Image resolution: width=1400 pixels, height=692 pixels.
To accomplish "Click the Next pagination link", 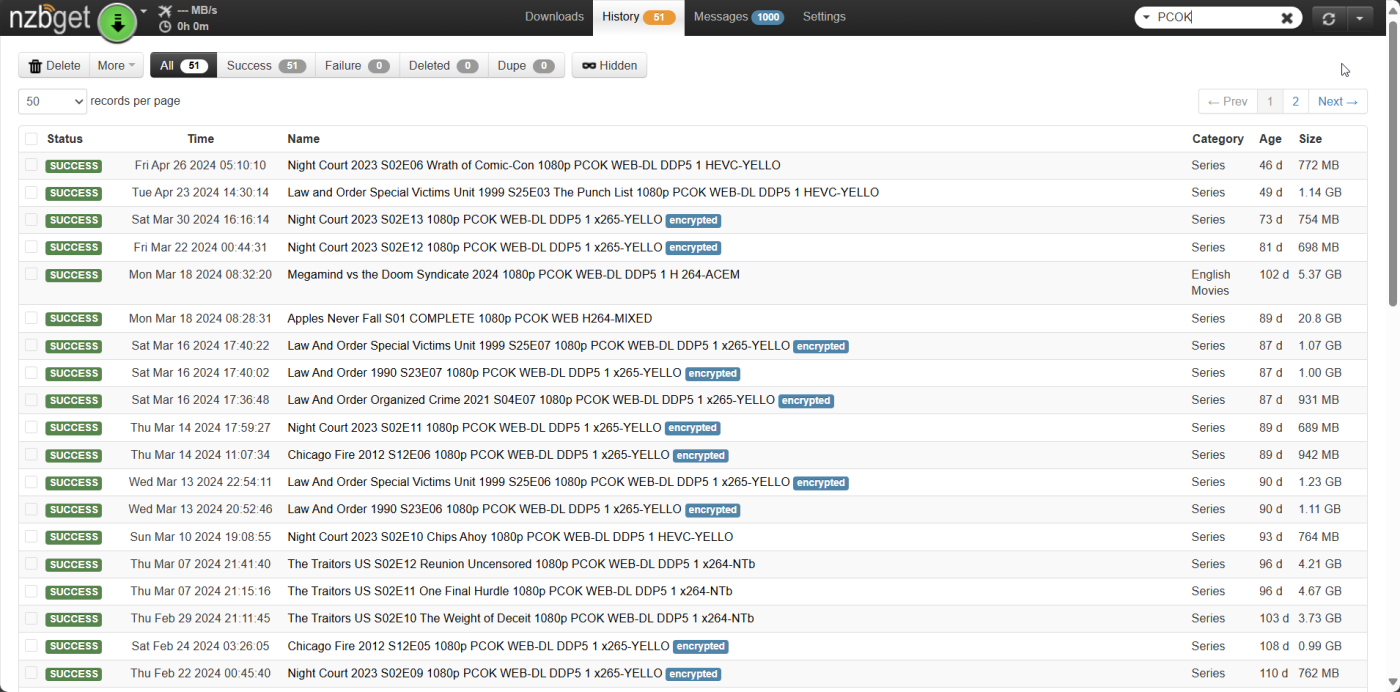I will pyautogui.click(x=1337, y=102).
